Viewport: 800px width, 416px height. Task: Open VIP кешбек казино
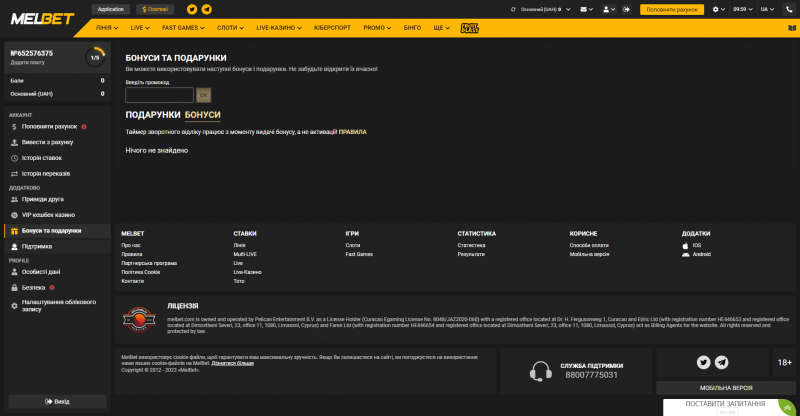coord(48,215)
